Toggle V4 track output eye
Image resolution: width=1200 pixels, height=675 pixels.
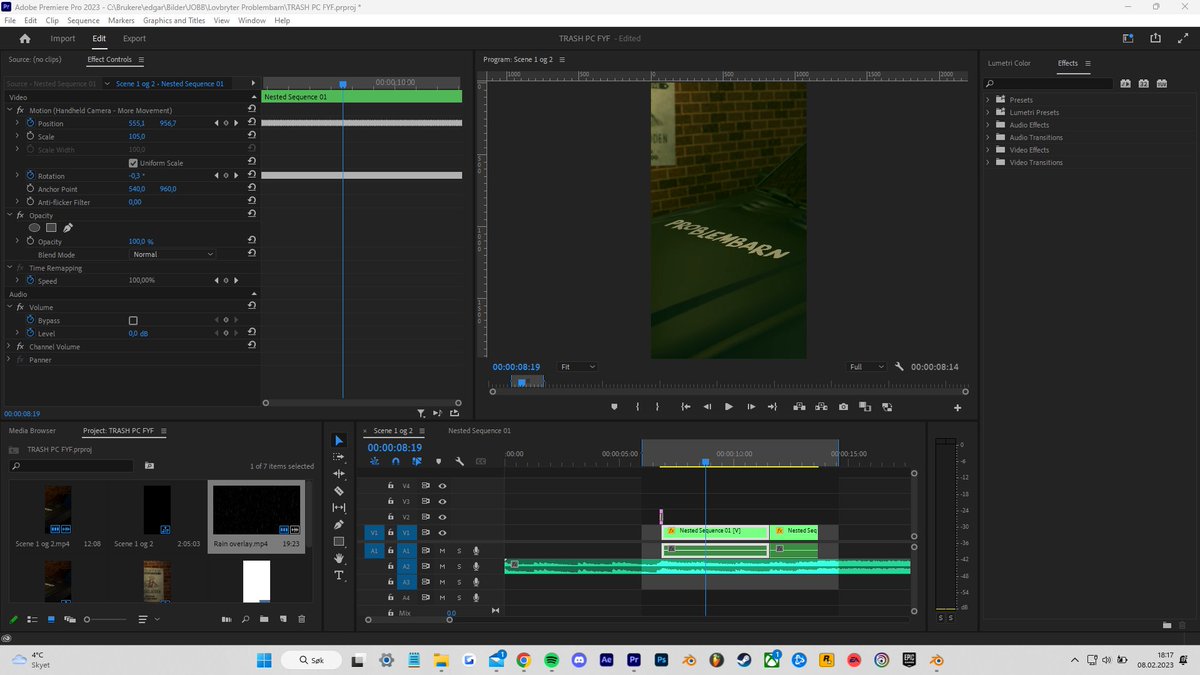coord(442,485)
